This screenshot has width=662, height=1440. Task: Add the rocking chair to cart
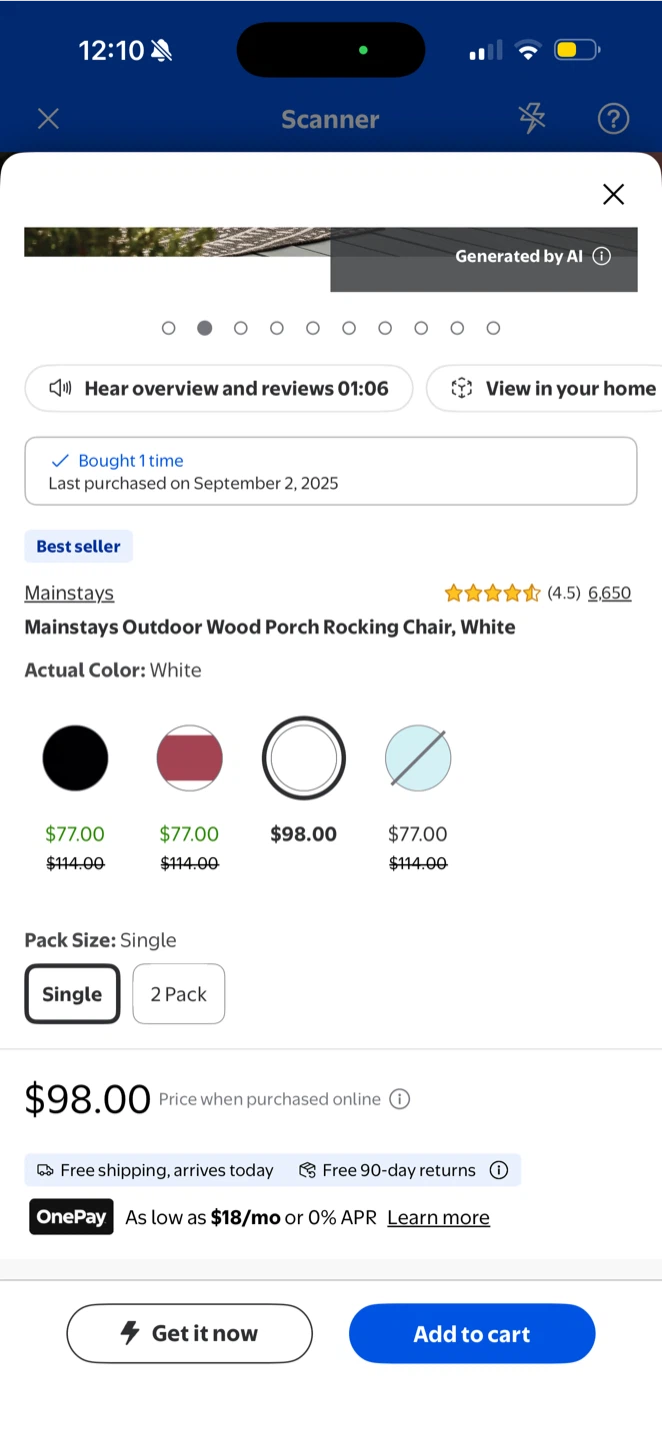click(472, 1333)
